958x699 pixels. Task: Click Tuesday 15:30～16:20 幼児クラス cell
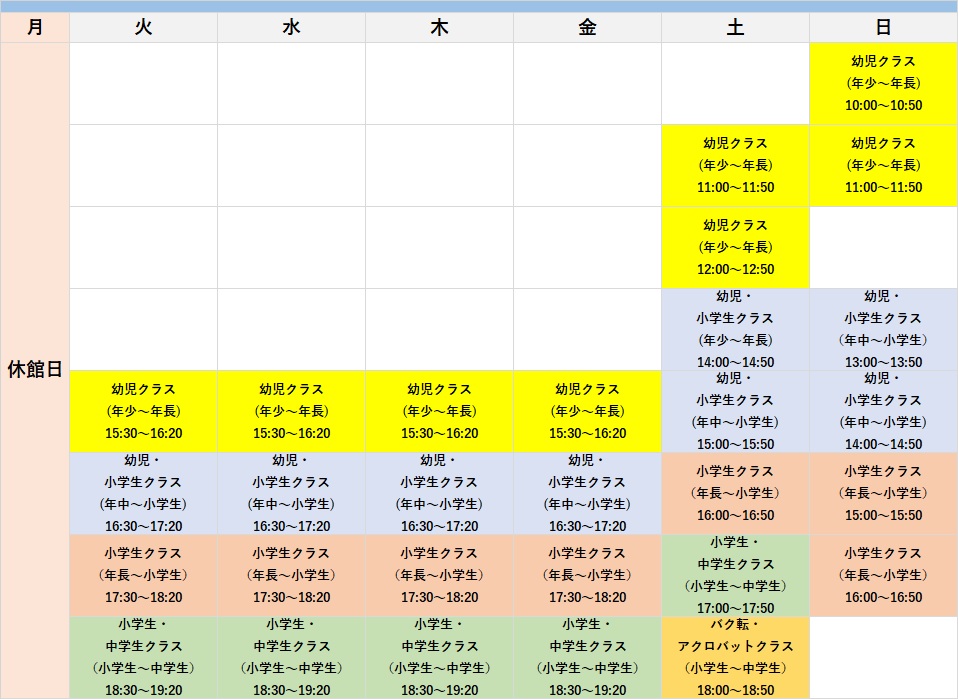pos(143,411)
